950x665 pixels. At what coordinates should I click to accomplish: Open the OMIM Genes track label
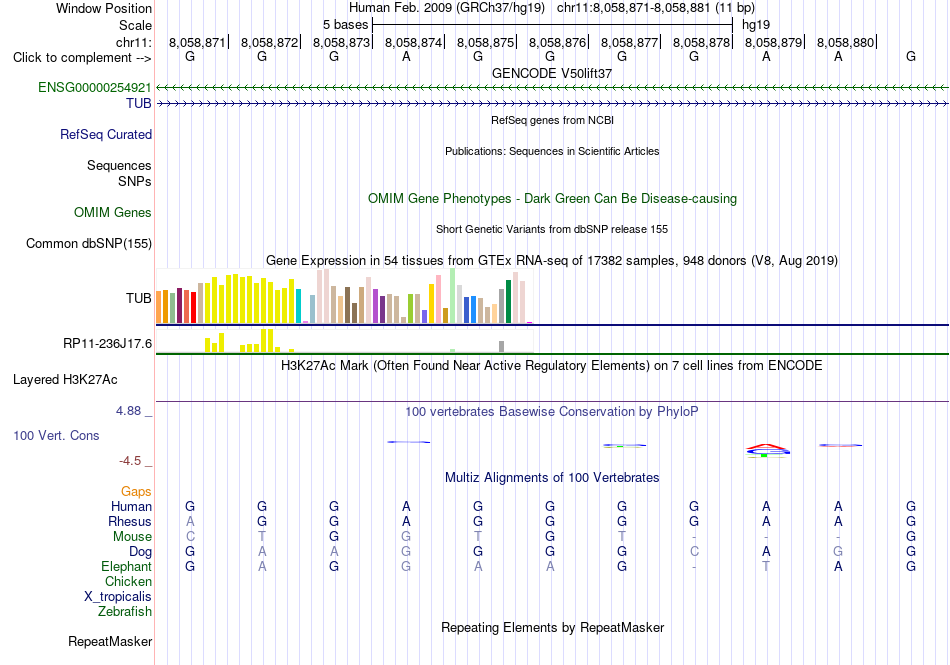tap(113, 213)
